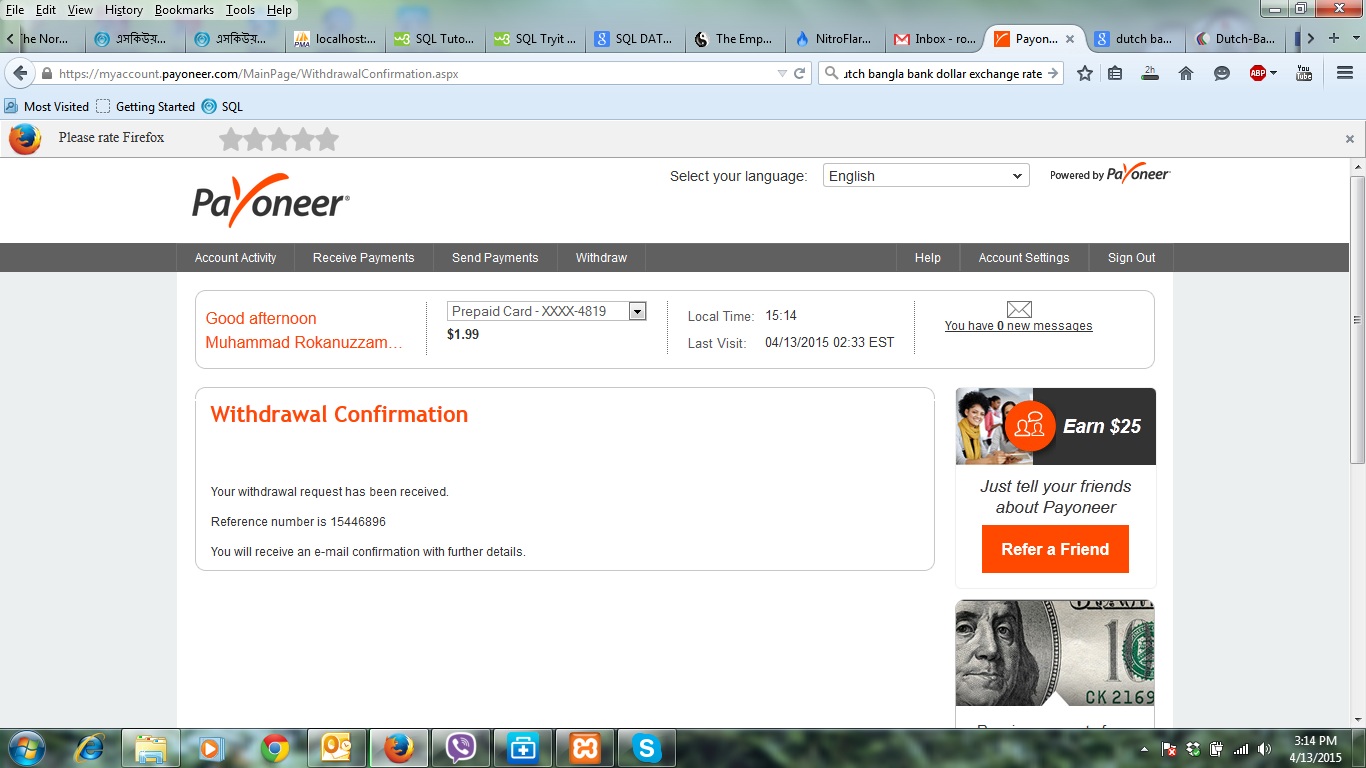Switch to the SQL Tutorial tab
The width and height of the screenshot is (1366, 768).
coord(436,39)
